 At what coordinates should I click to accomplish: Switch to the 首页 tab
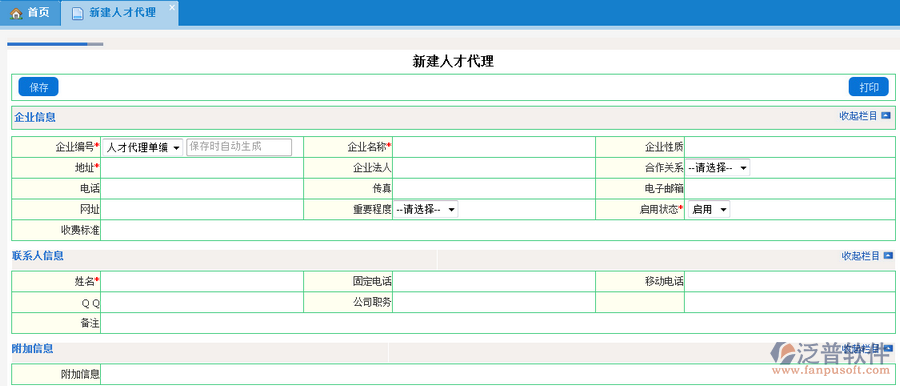30,13
